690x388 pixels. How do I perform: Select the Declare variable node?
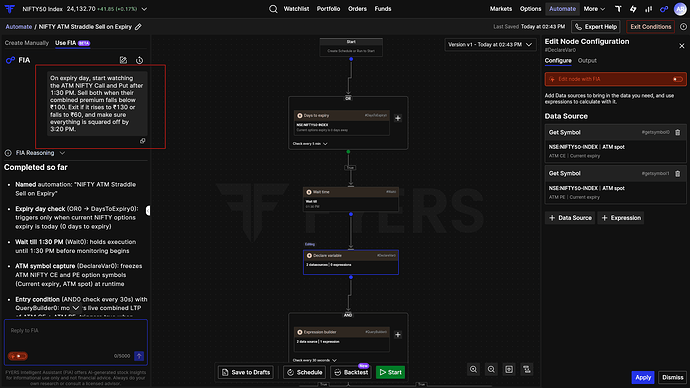351,262
